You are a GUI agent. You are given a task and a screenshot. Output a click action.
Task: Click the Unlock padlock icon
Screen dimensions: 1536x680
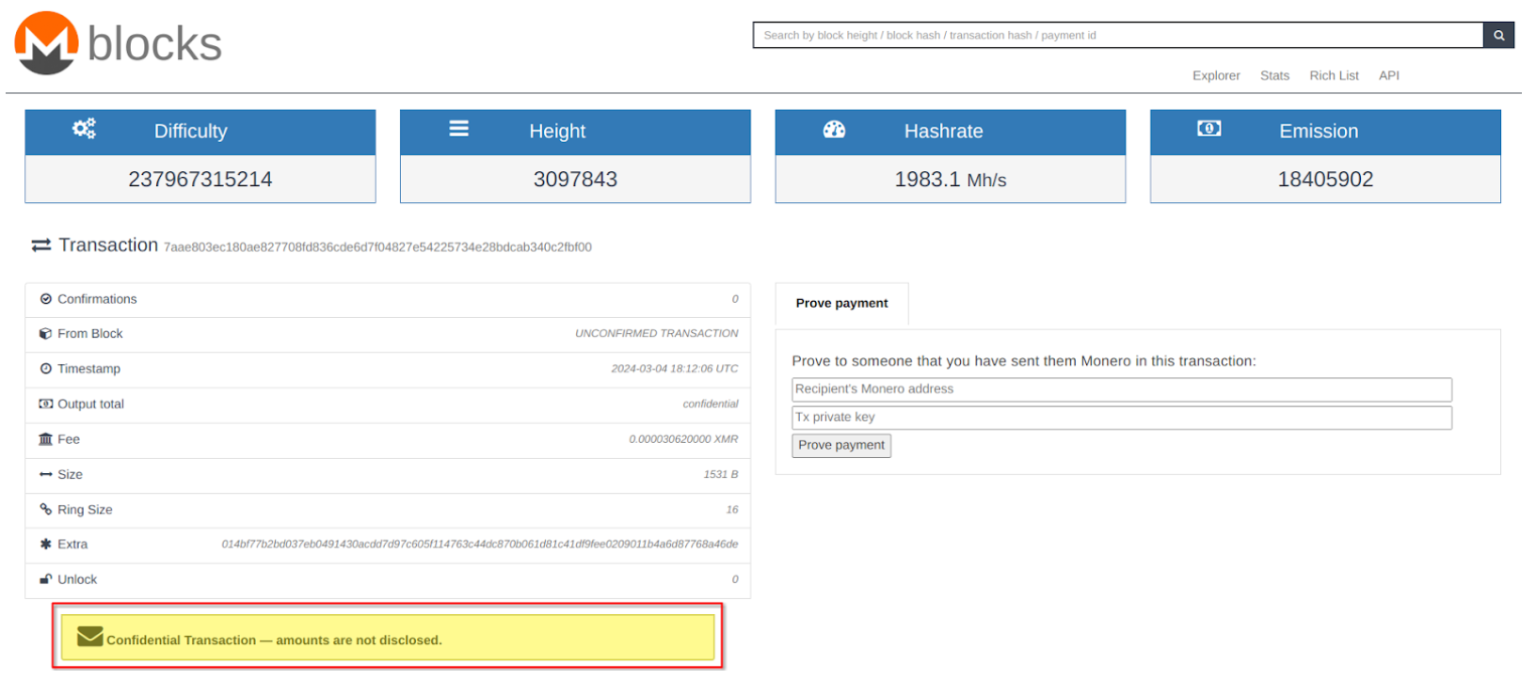[46, 579]
